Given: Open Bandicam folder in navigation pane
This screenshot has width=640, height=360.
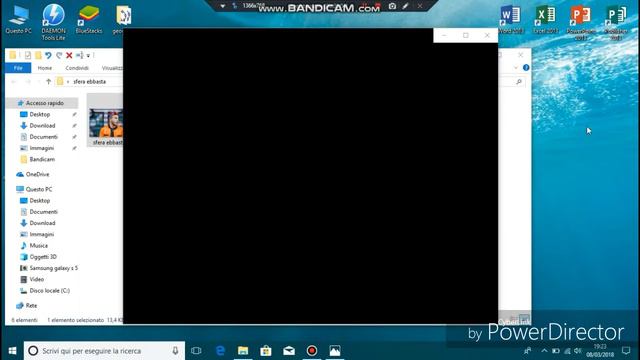Looking at the screenshot, I should click(x=42, y=160).
